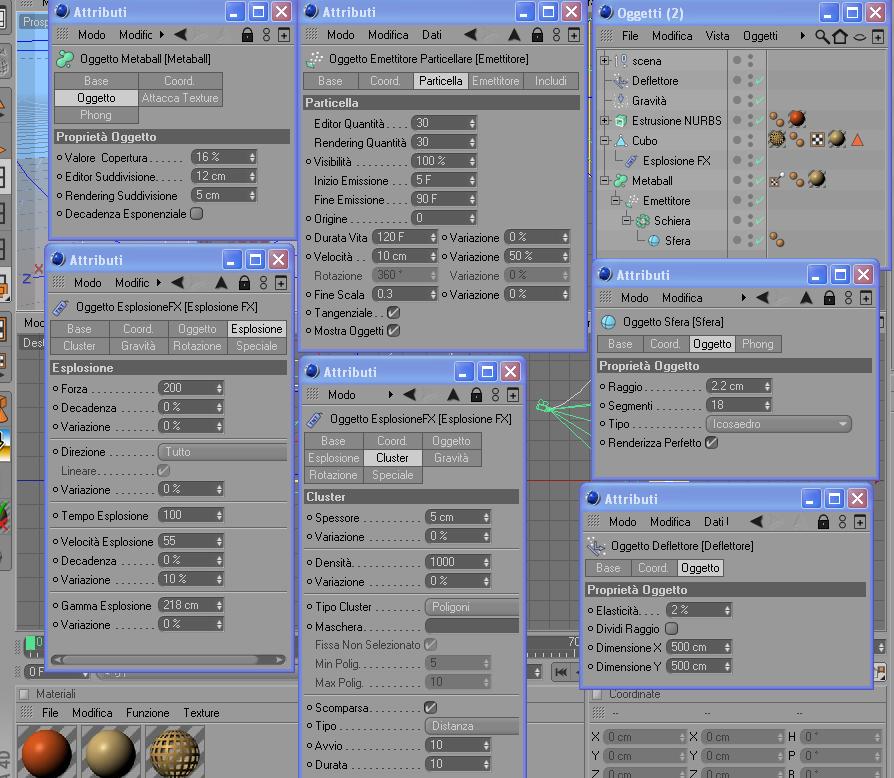
Task: Expand the scena tree node
Action: [x=604, y=60]
